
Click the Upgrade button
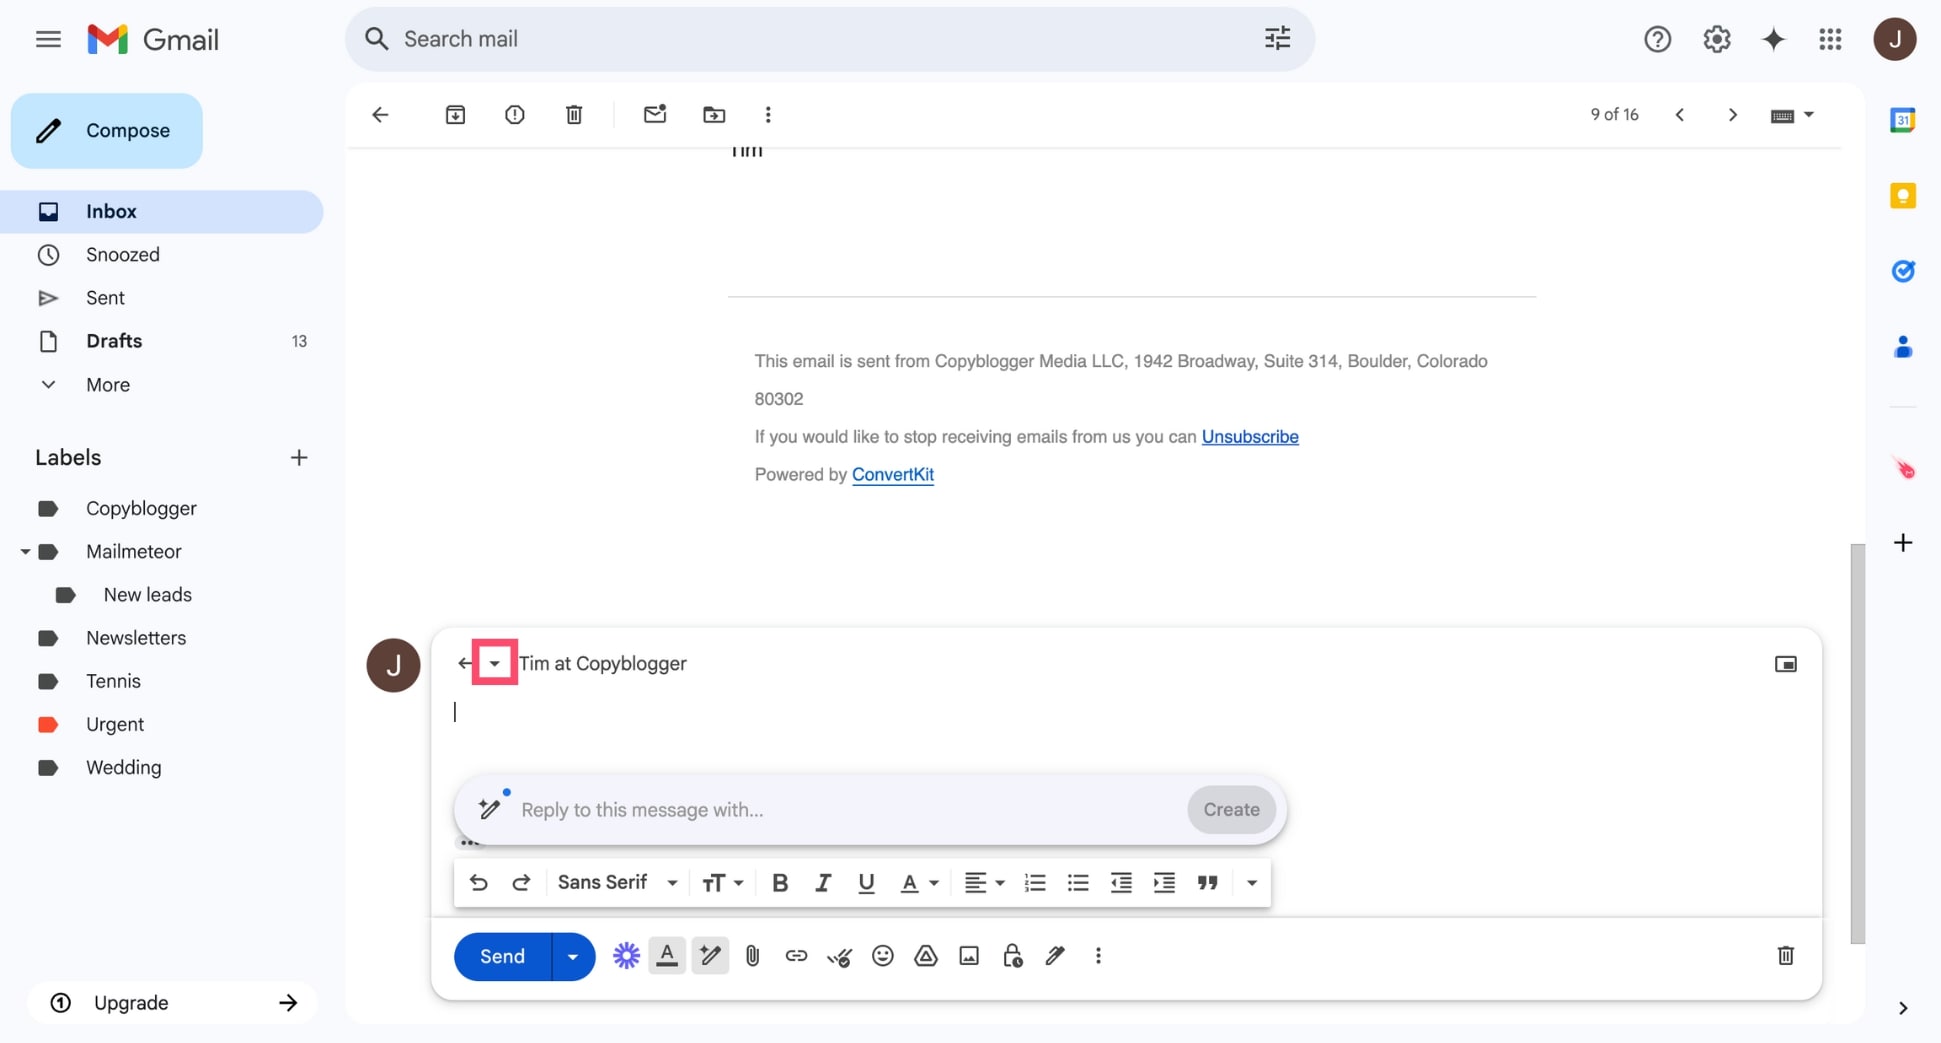[172, 1003]
